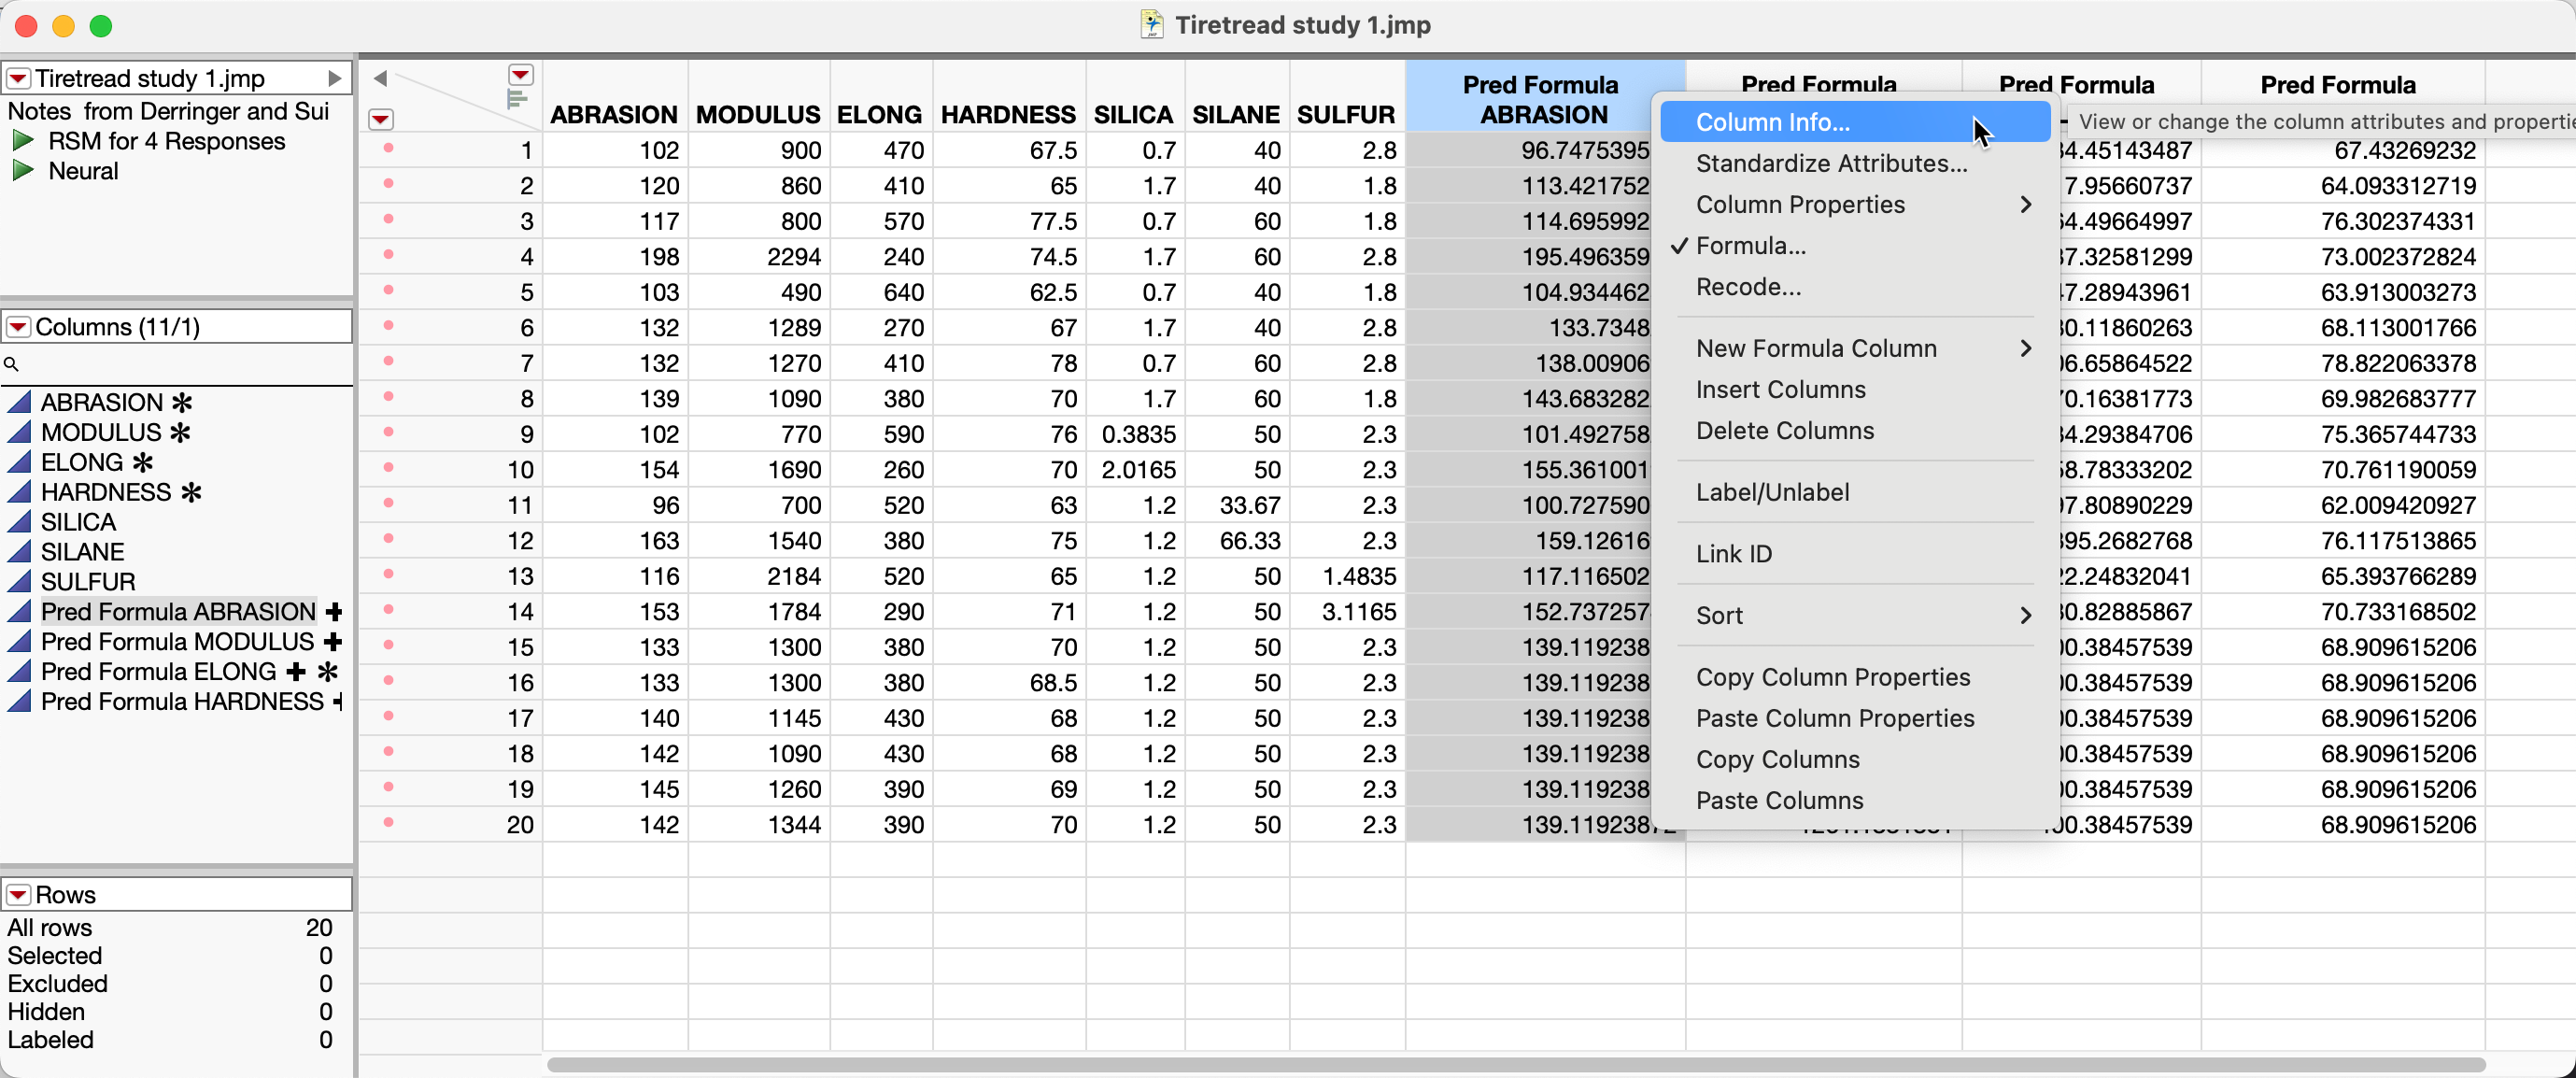Select SILICA in the Columns list

(78, 522)
